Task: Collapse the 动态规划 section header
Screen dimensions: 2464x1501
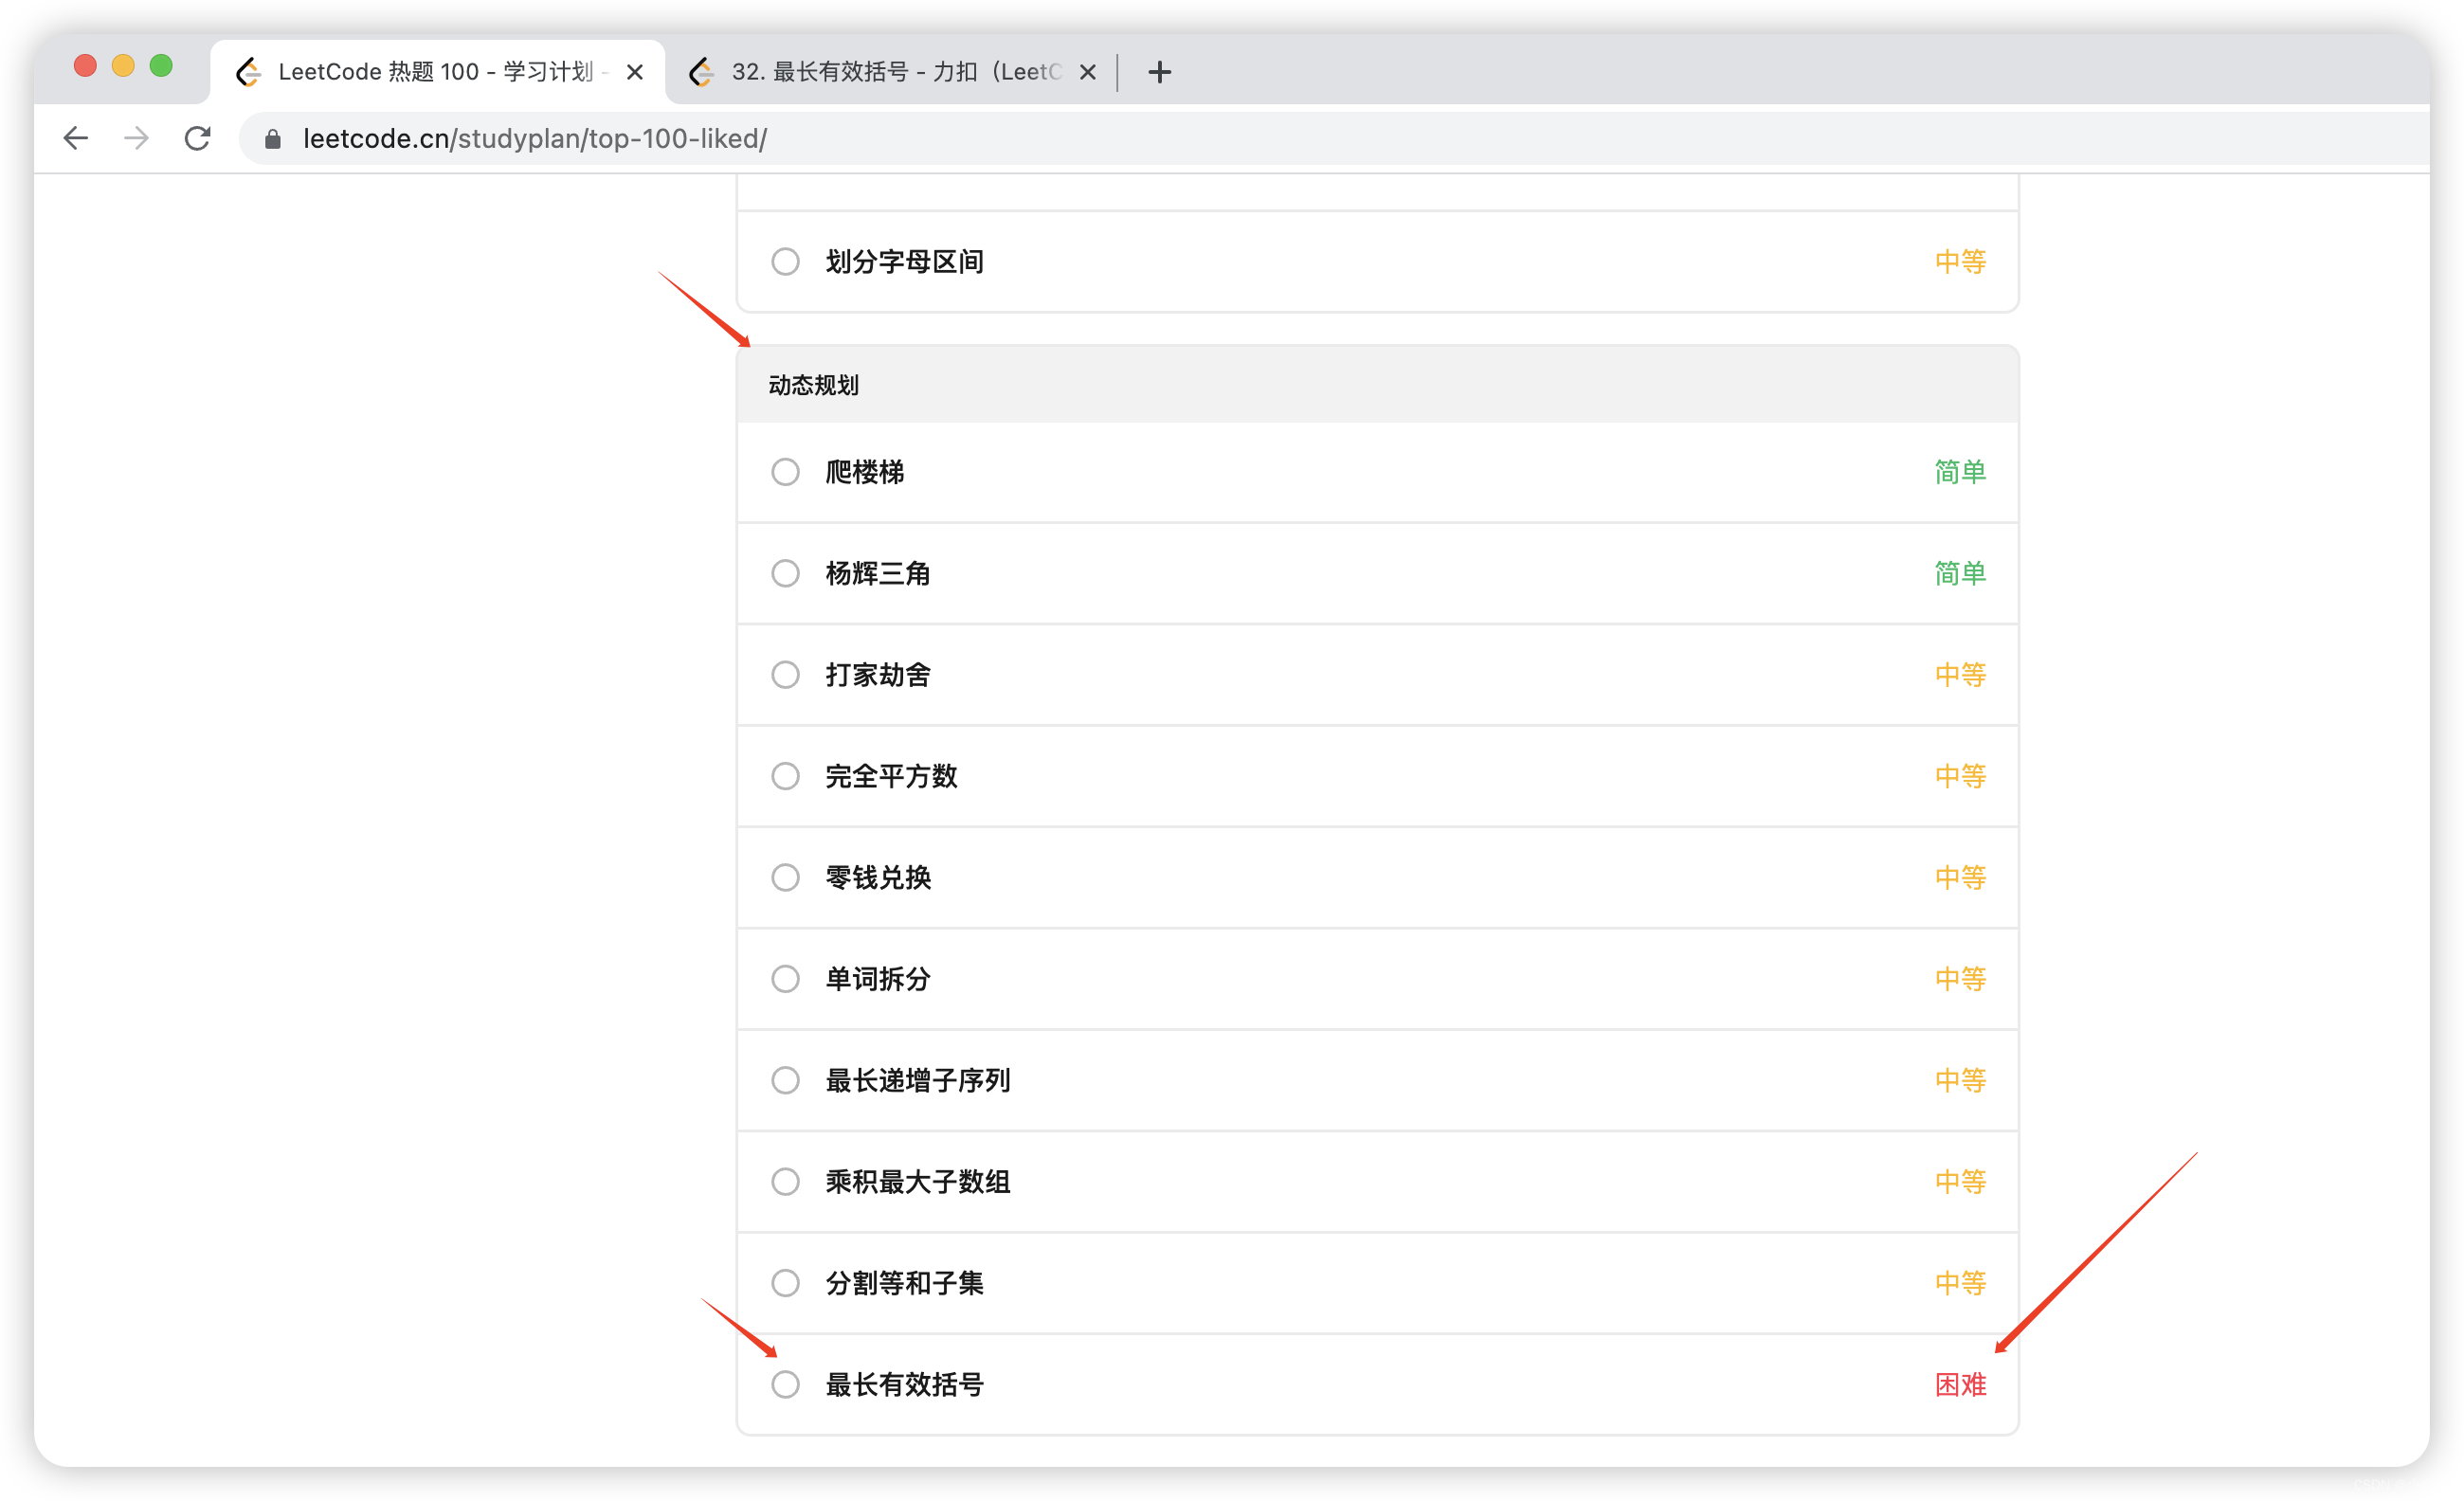Action: pyautogui.click(x=1376, y=385)
